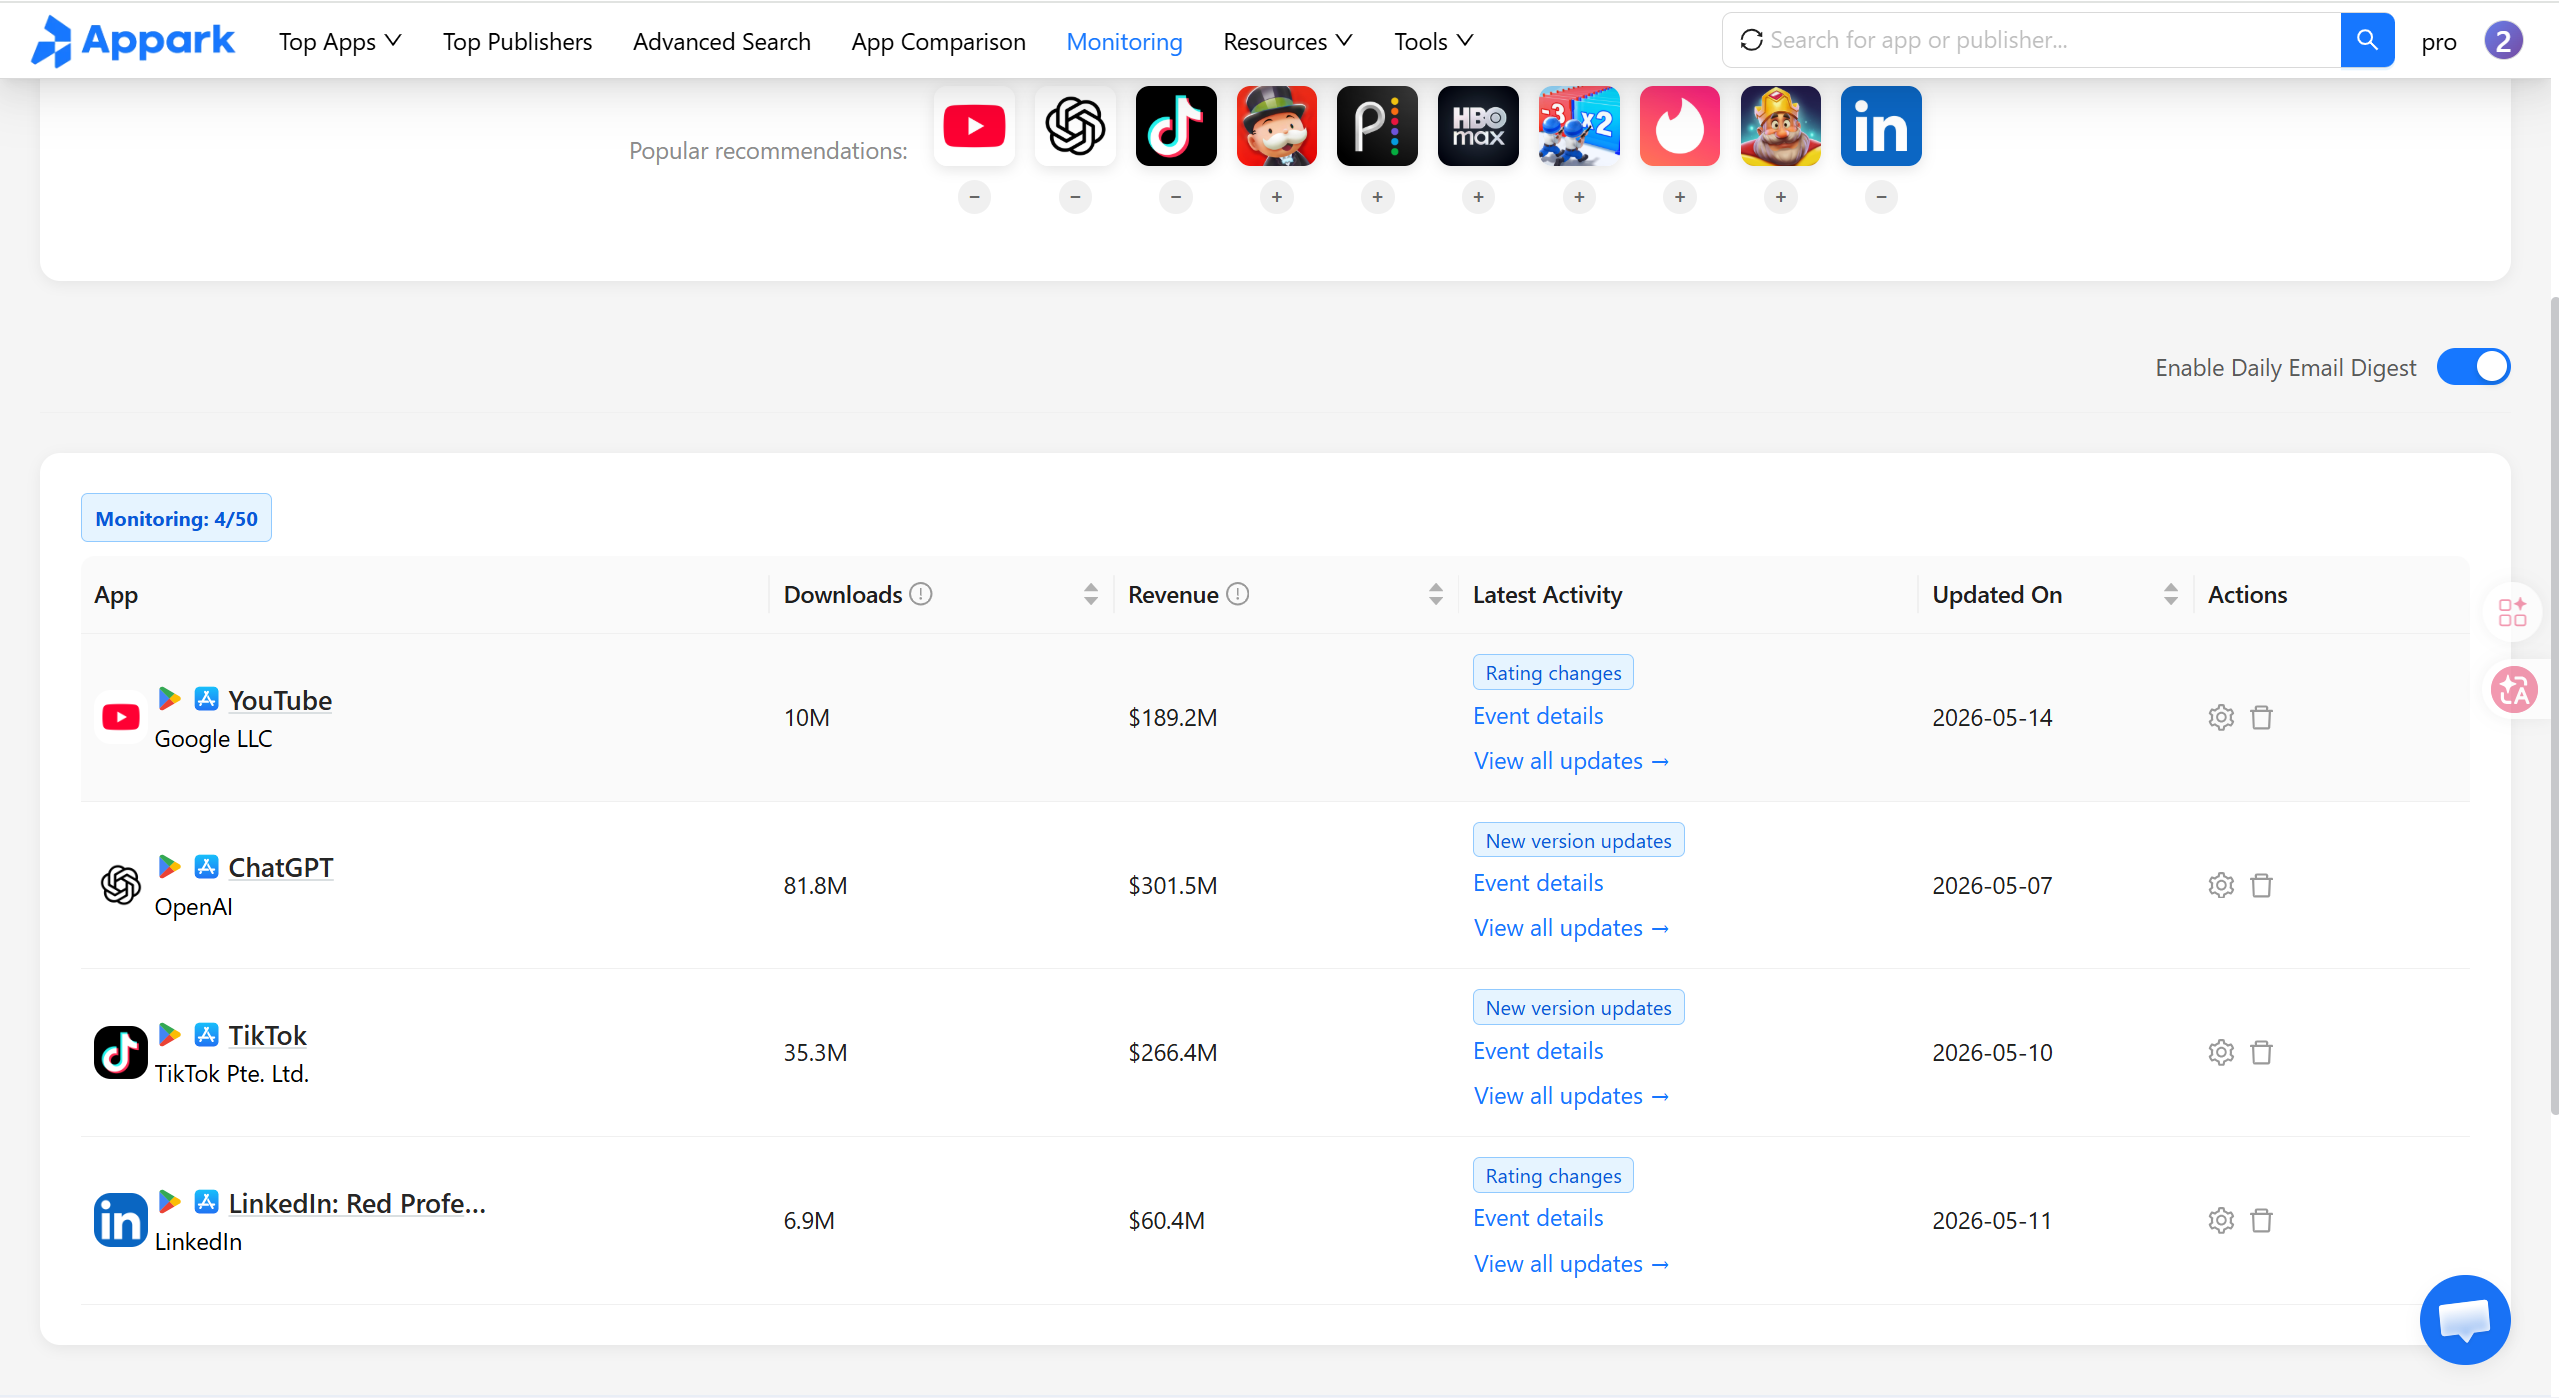This screenshot has height=1398, width=2559.
Task: Open the pro account label
Action: click(2438, 41)
